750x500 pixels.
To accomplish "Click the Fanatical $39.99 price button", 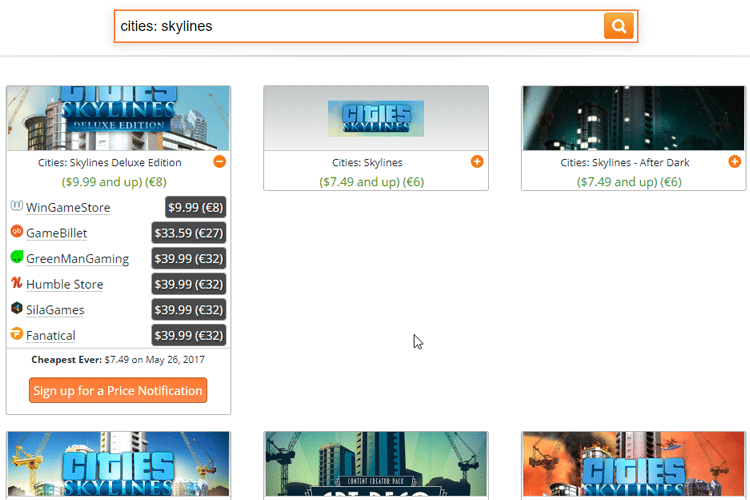I will [x=189, y=335].
